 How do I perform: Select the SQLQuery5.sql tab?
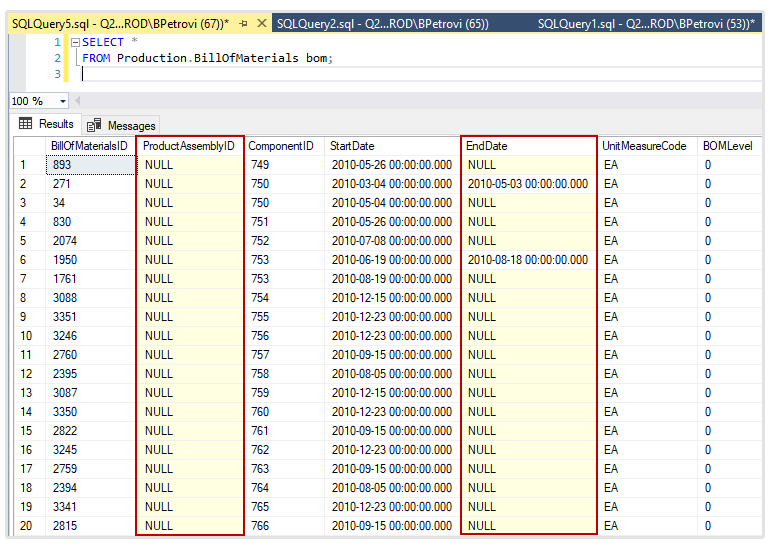click(x=120, y=24)
